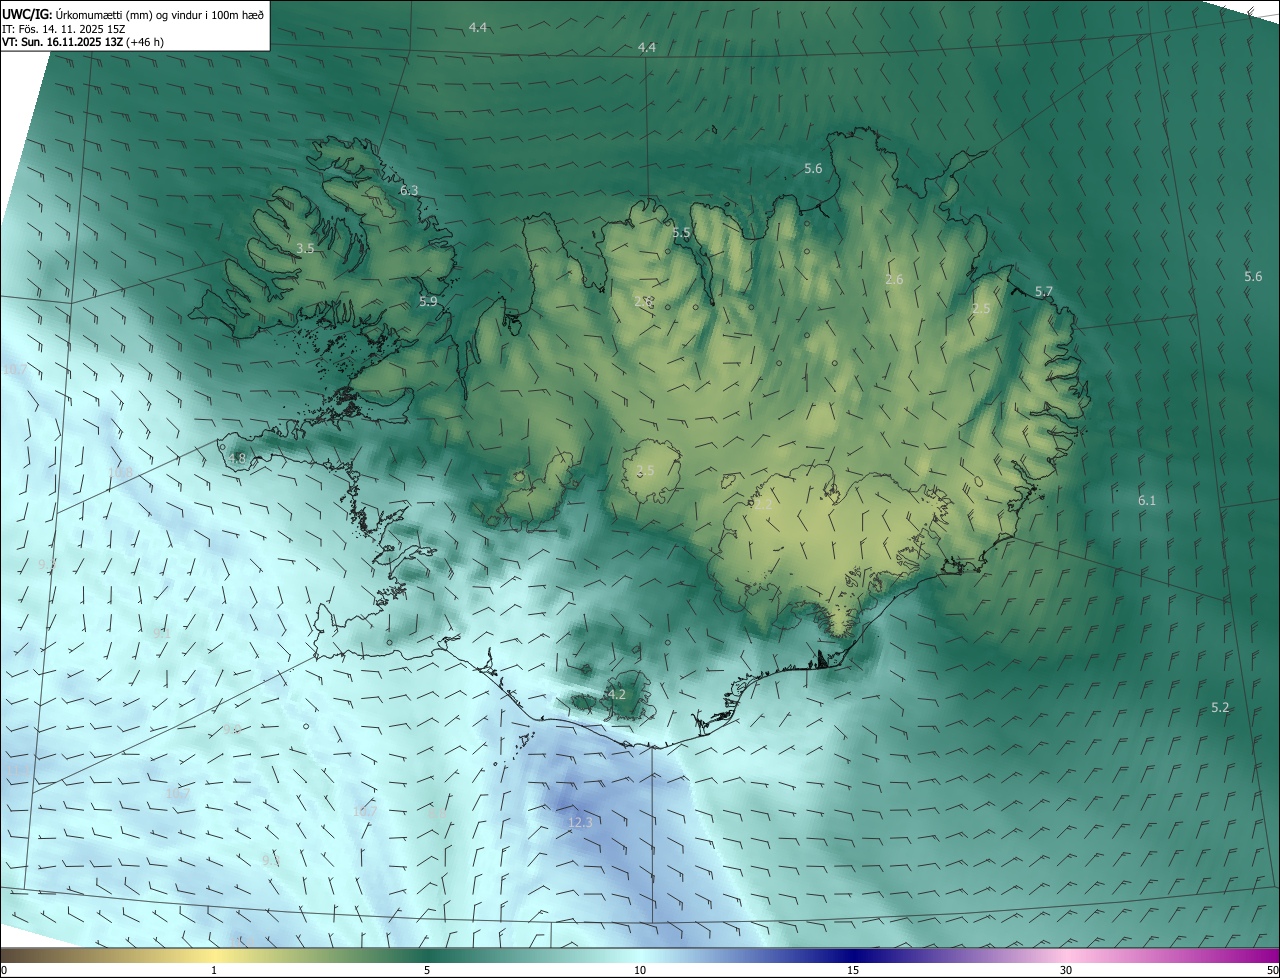Select the 6.3 value in the Westfjords

409,190
